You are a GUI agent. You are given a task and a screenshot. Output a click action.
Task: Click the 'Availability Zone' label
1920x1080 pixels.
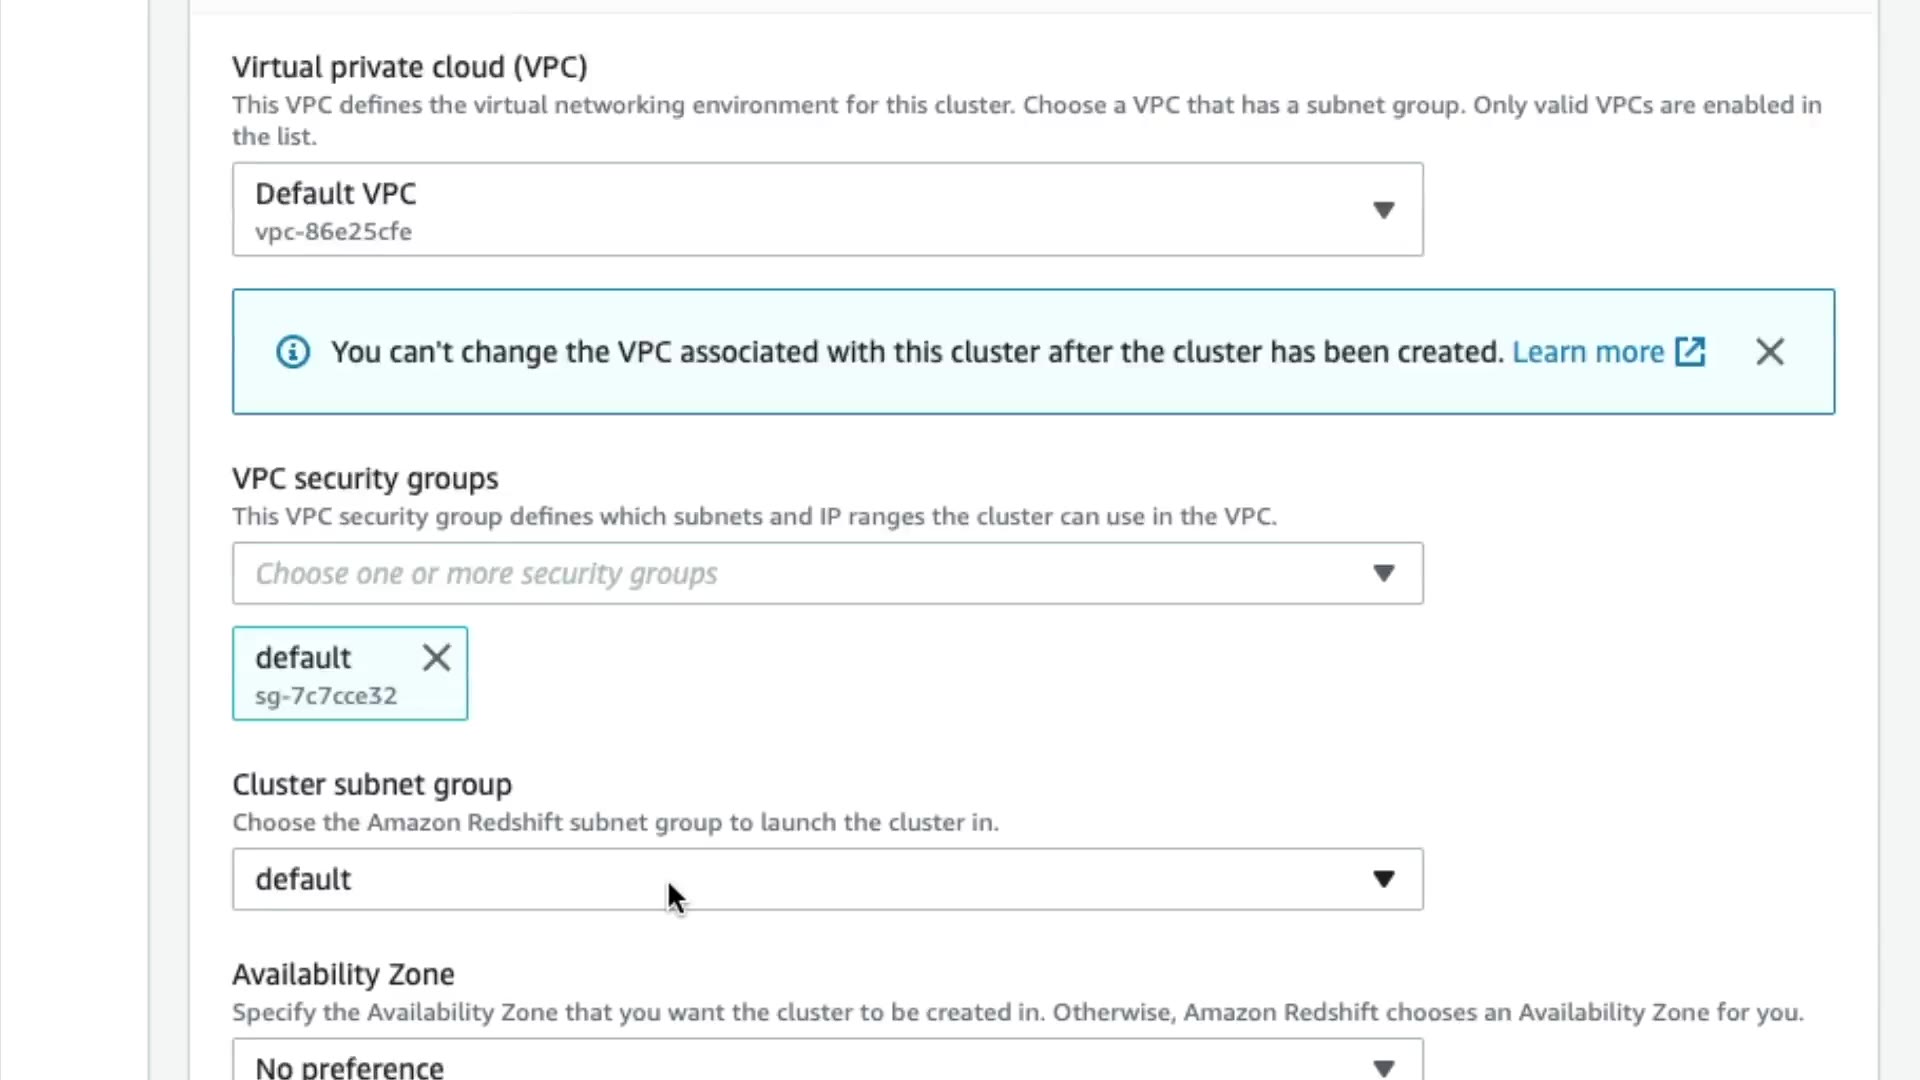(343, 975)
